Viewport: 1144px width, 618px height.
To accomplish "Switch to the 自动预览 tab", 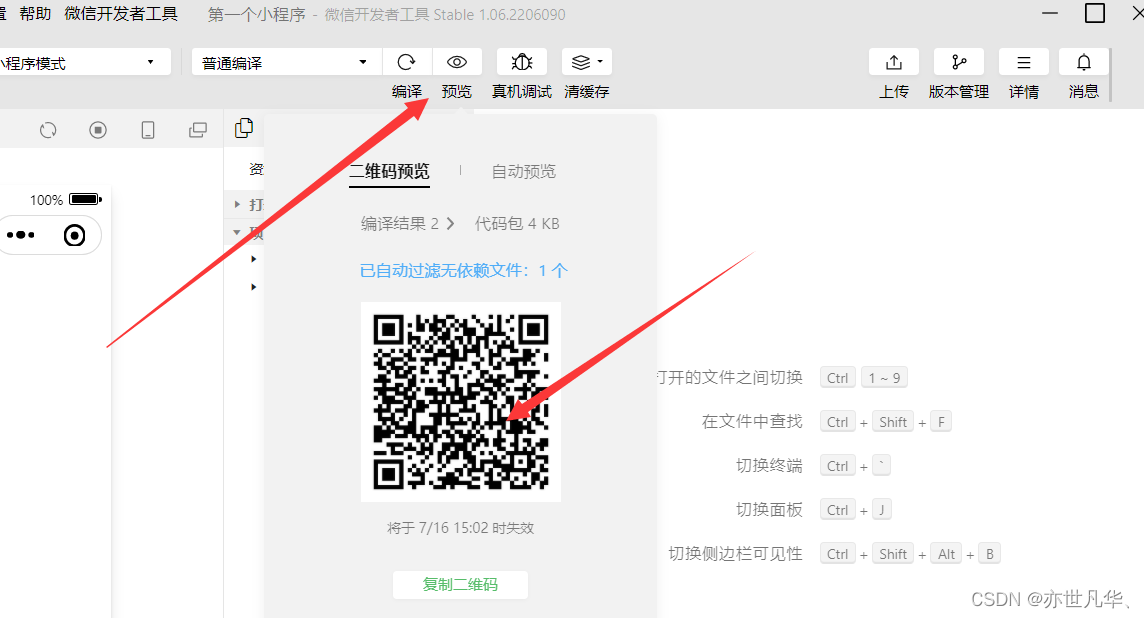I will (524, 171).
